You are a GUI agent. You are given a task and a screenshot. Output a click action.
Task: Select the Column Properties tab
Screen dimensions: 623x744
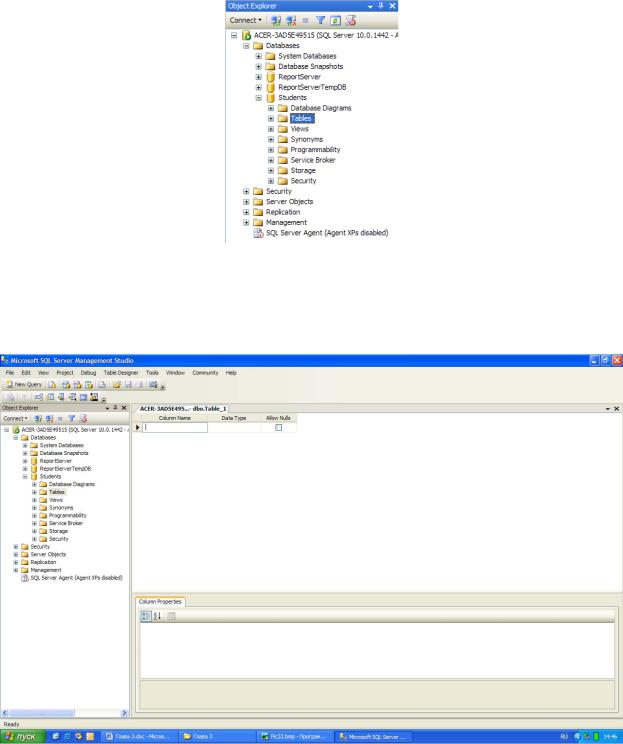[x=160, y=602]
